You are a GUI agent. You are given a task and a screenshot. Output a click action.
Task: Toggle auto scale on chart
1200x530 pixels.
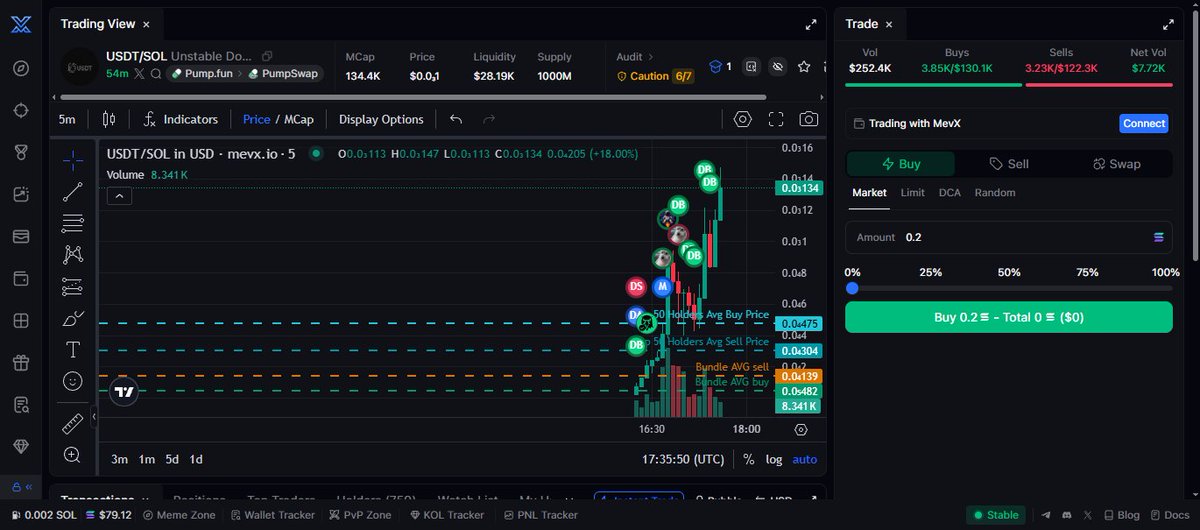point(804,459)
